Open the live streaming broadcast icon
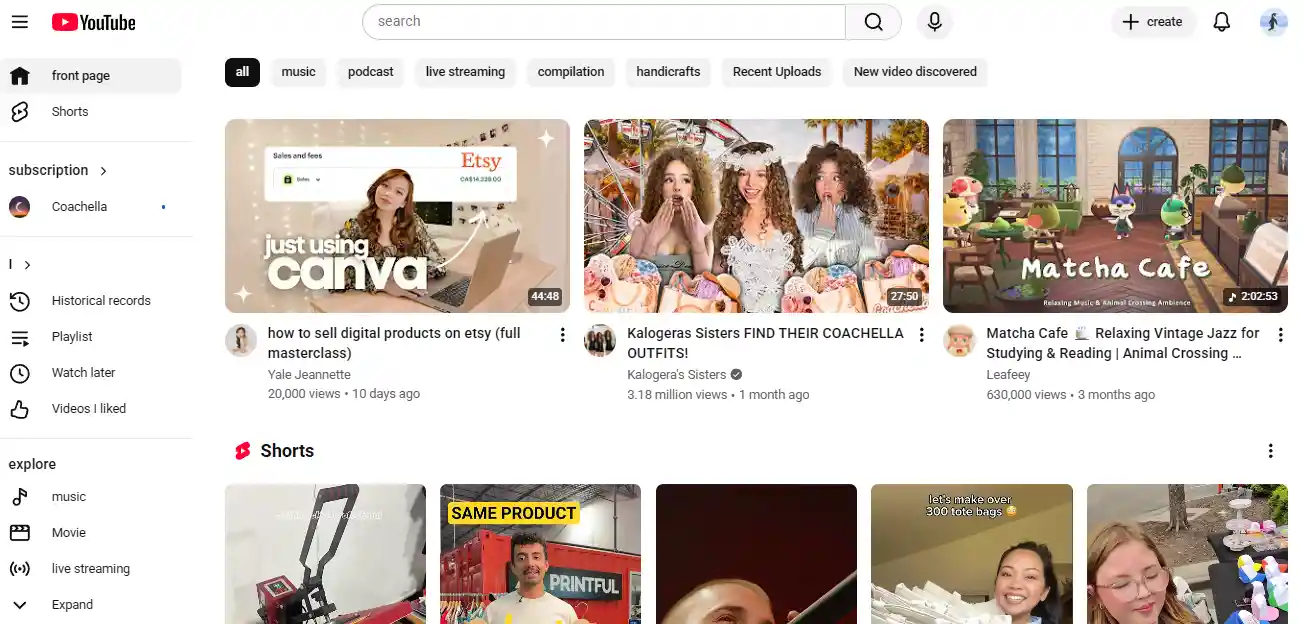The width and height of the screenshot is (1304, 624). [20, 569]
